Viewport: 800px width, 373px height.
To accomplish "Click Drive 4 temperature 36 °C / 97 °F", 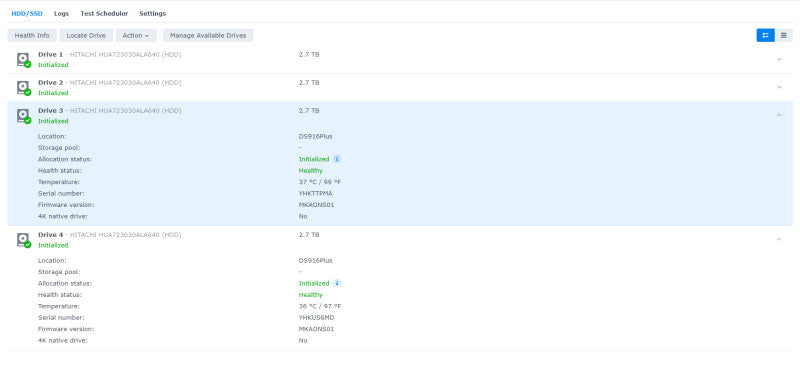I will [320, 306].
